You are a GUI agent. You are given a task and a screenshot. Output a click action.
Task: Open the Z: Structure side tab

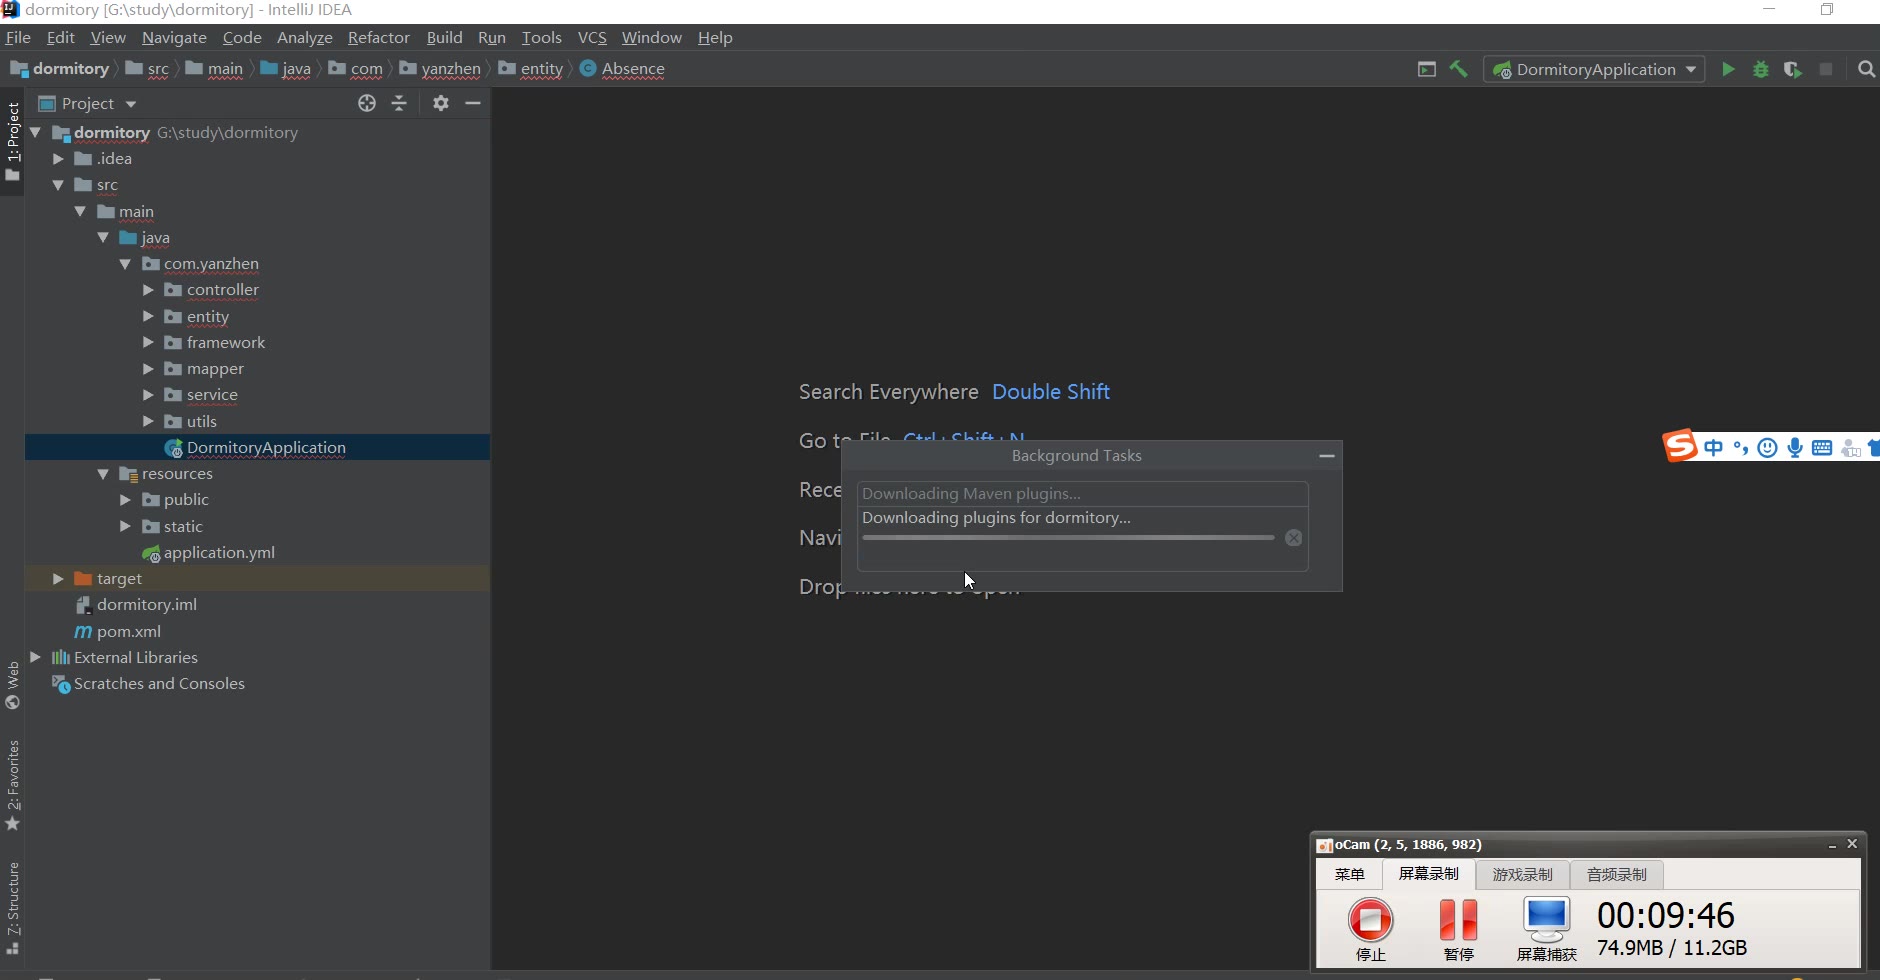(12, 908)
